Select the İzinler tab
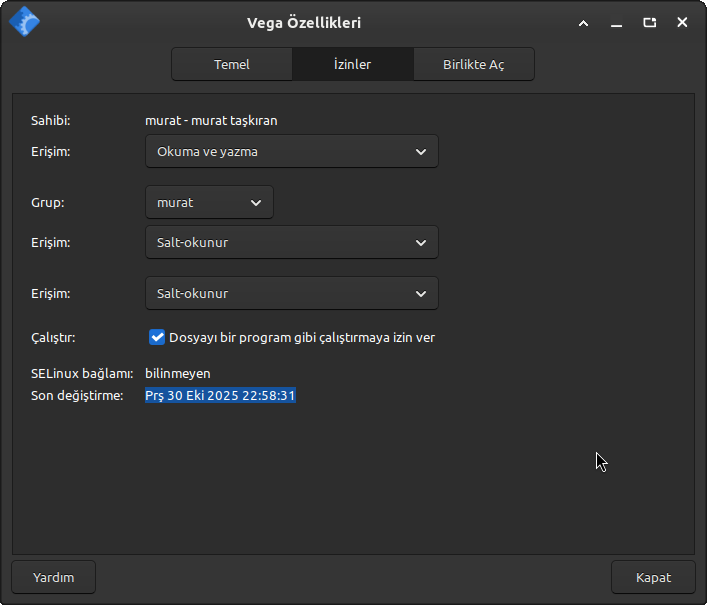Image resolution: width=707 pixels, height=605 pixels. [352, 64]
